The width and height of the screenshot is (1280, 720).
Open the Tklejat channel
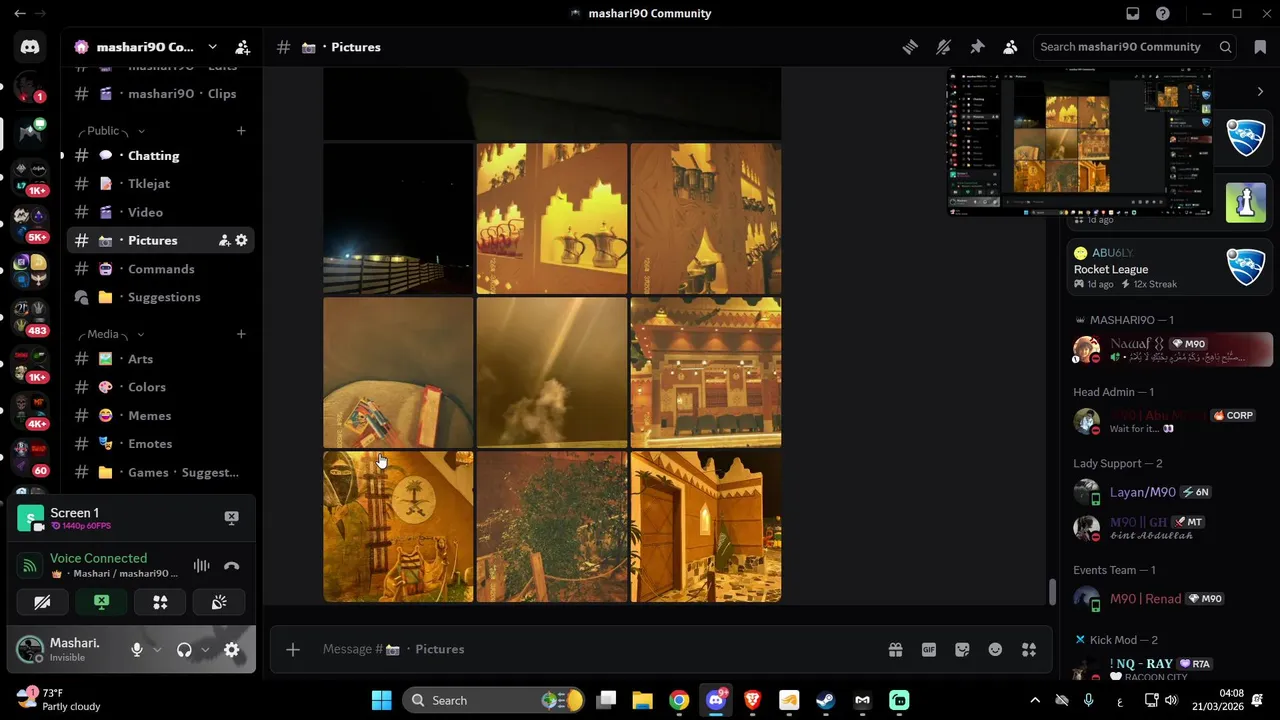pyautogui.click(x=160, y=184)
